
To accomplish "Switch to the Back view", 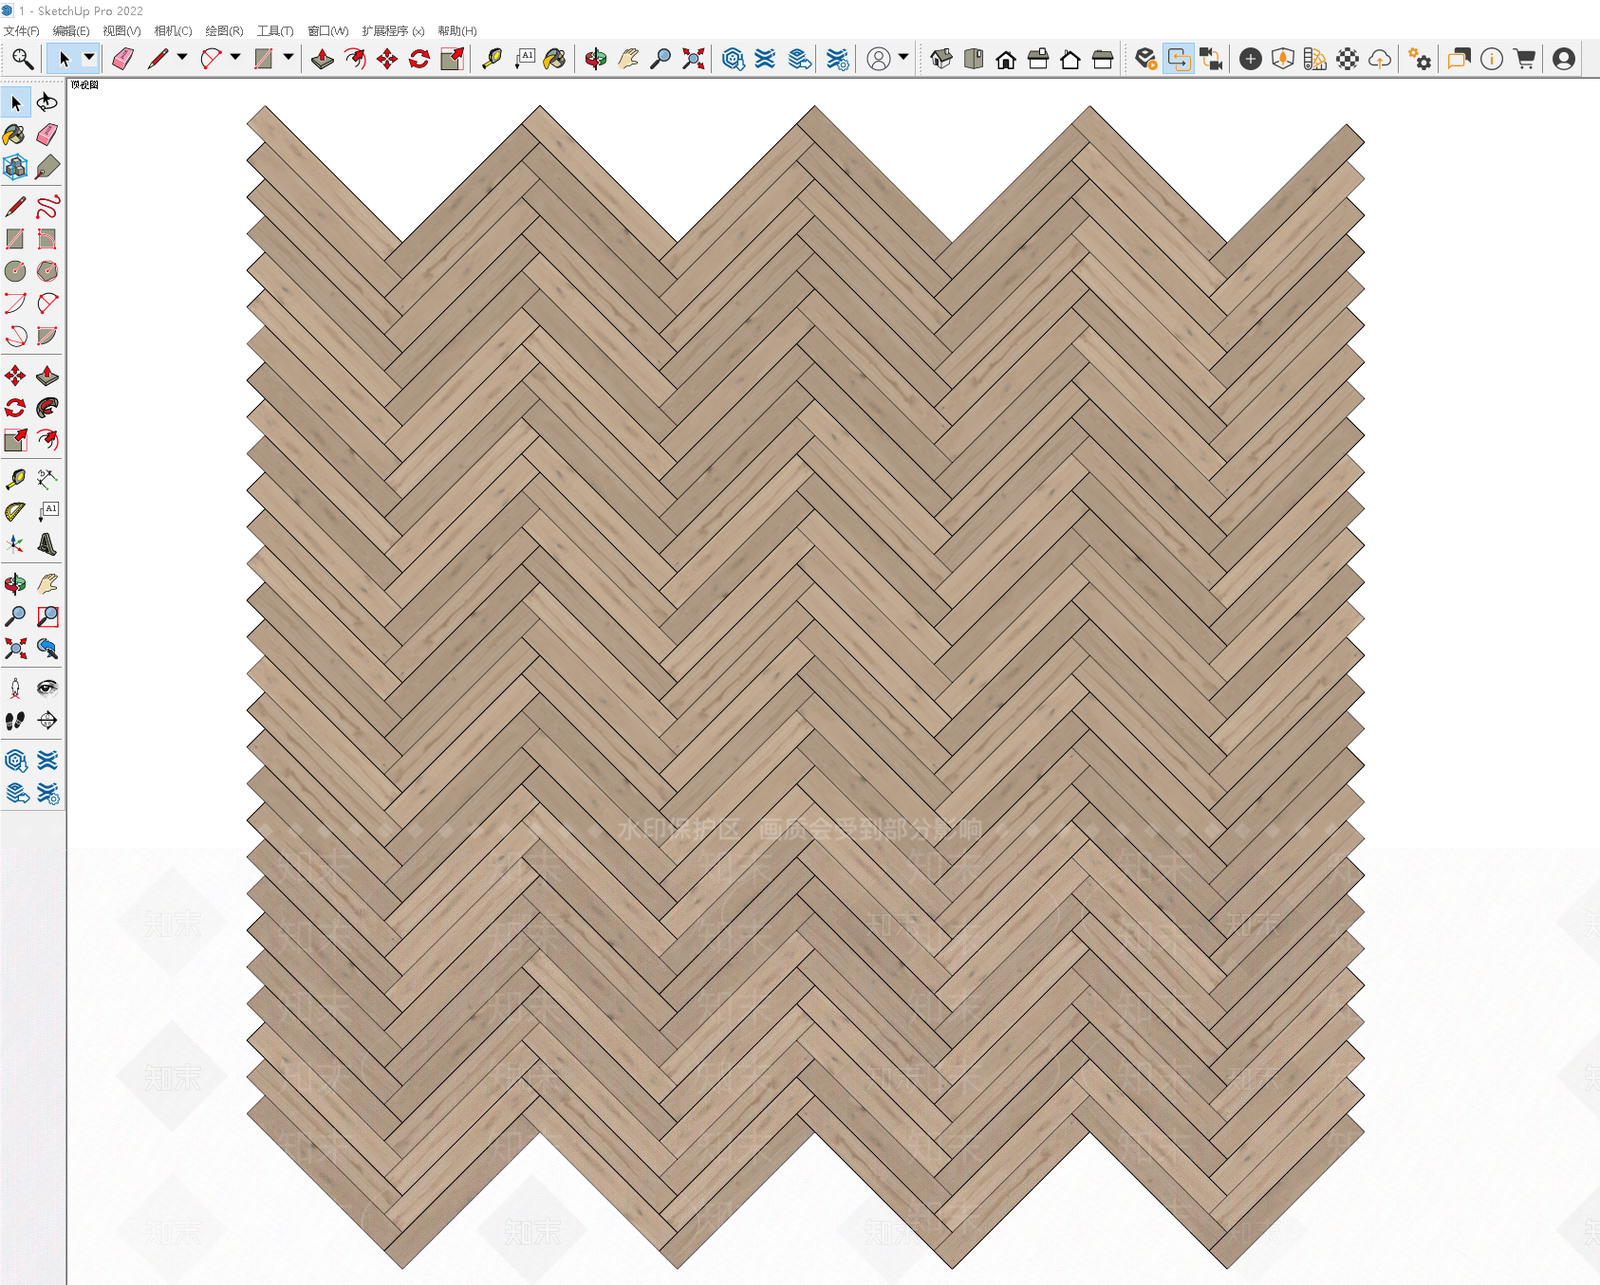I will (x=1070, y=59).
